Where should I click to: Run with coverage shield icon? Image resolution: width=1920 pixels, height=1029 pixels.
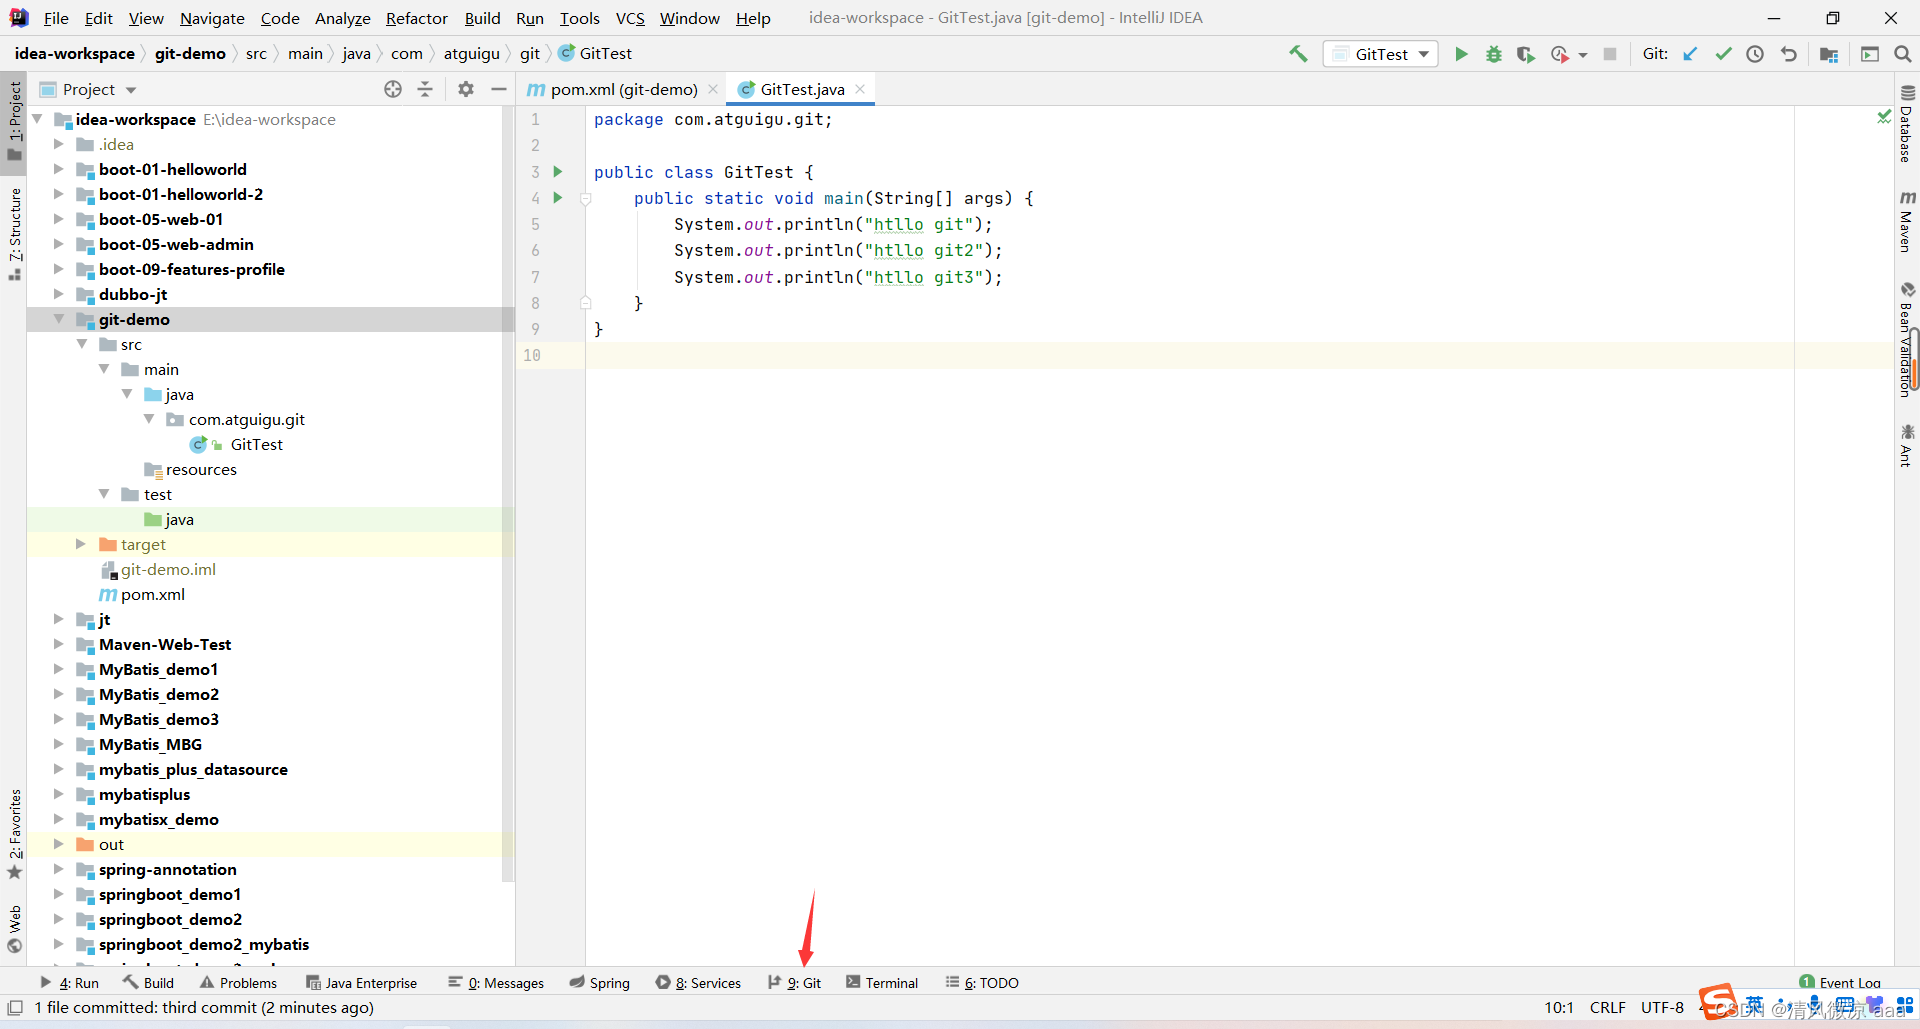[1525, 54]
